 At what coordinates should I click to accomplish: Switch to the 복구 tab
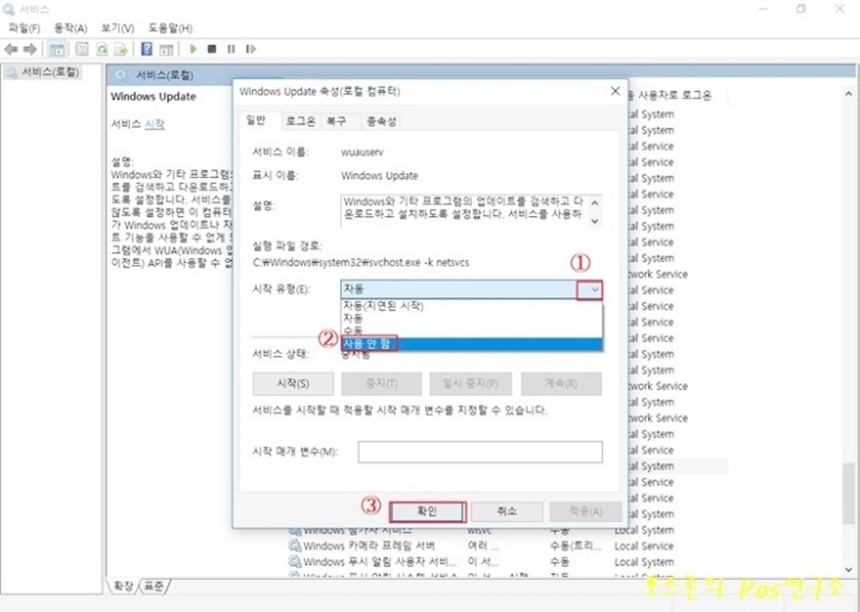coord(336,121)
